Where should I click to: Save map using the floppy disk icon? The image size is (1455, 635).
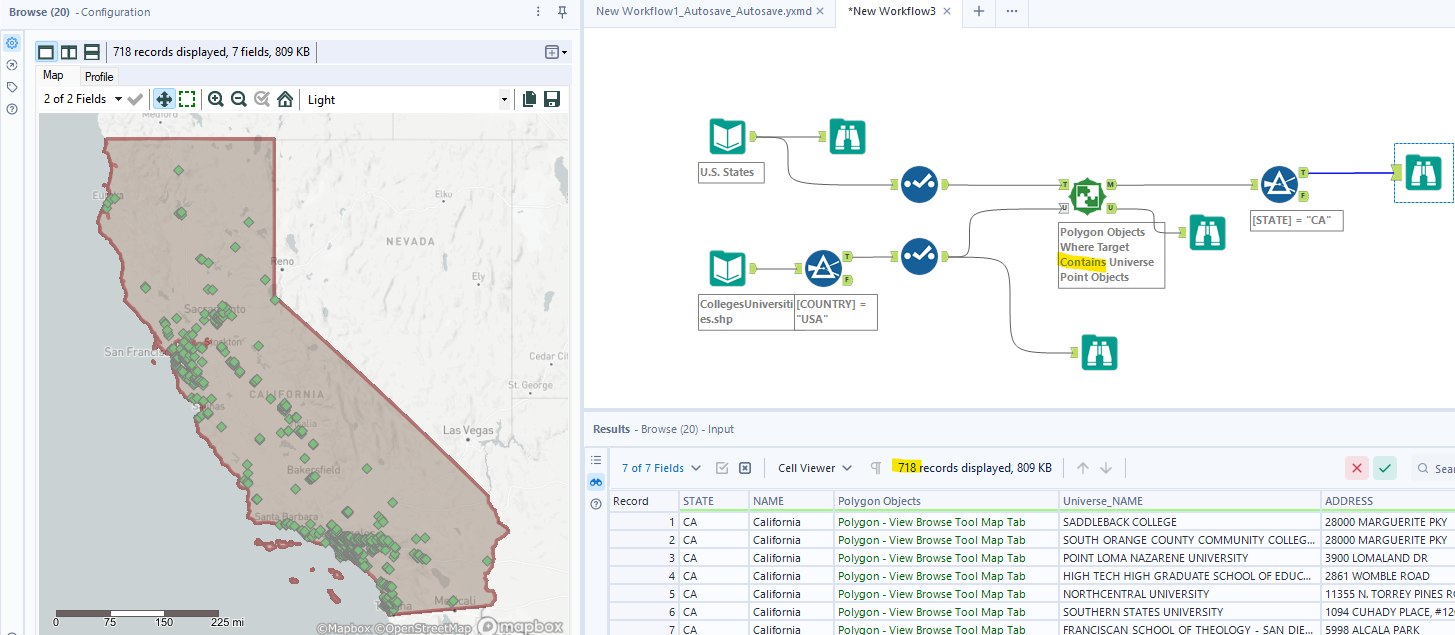[x=551, y=99]
